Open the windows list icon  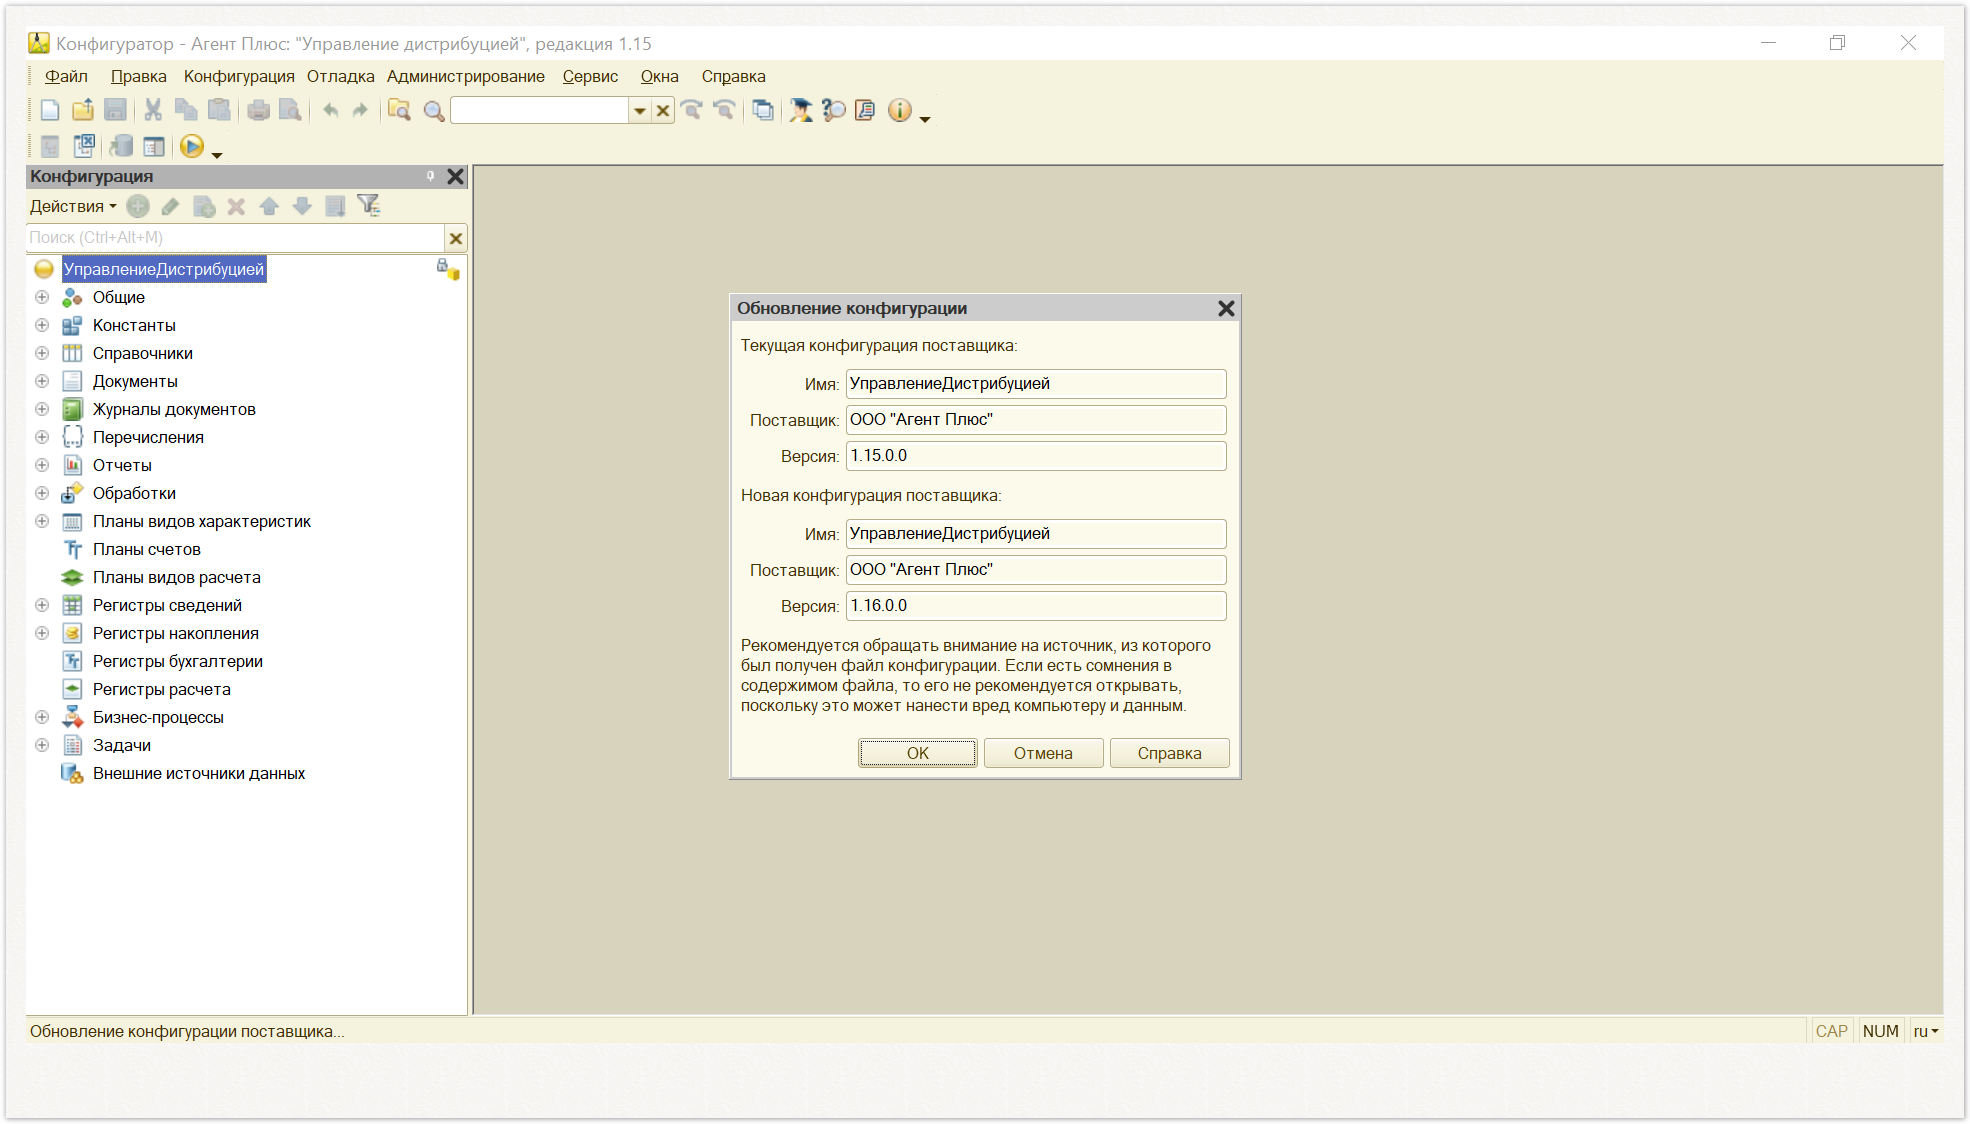763,111
